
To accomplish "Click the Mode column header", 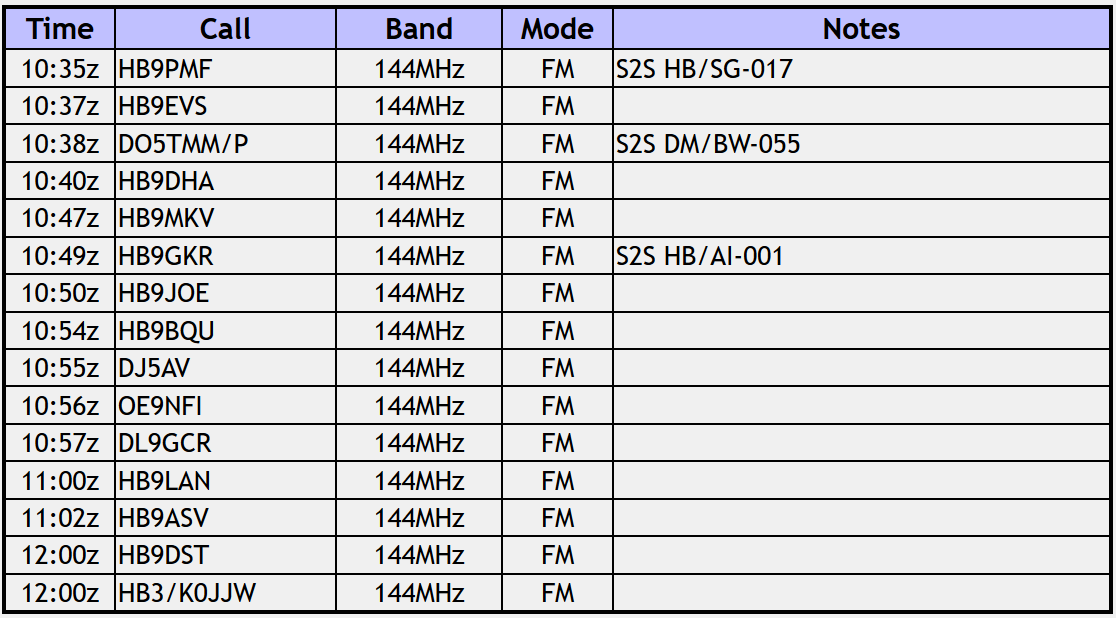I will pyautogui.click(x=557, y=30).
